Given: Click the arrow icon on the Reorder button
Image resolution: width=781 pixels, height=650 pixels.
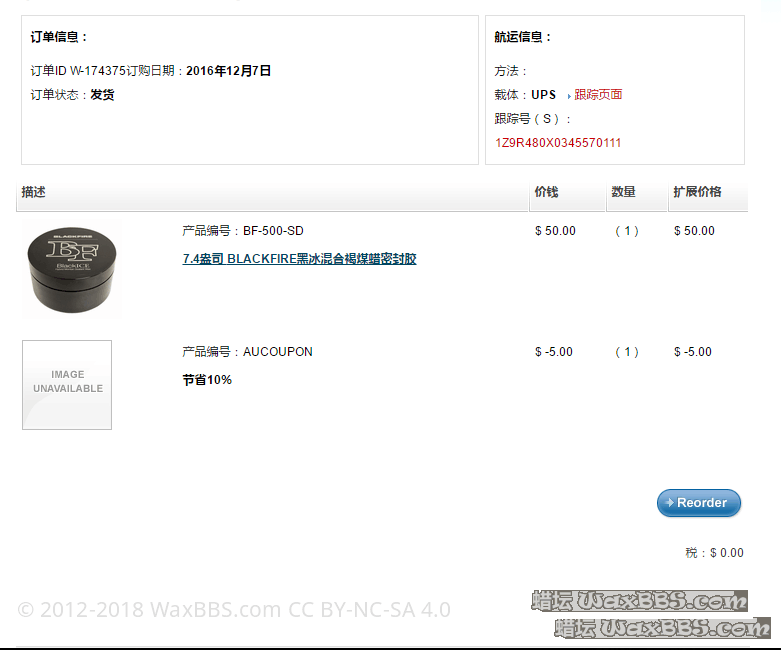Looking at the screenshot, I should [x=670, y=503].
